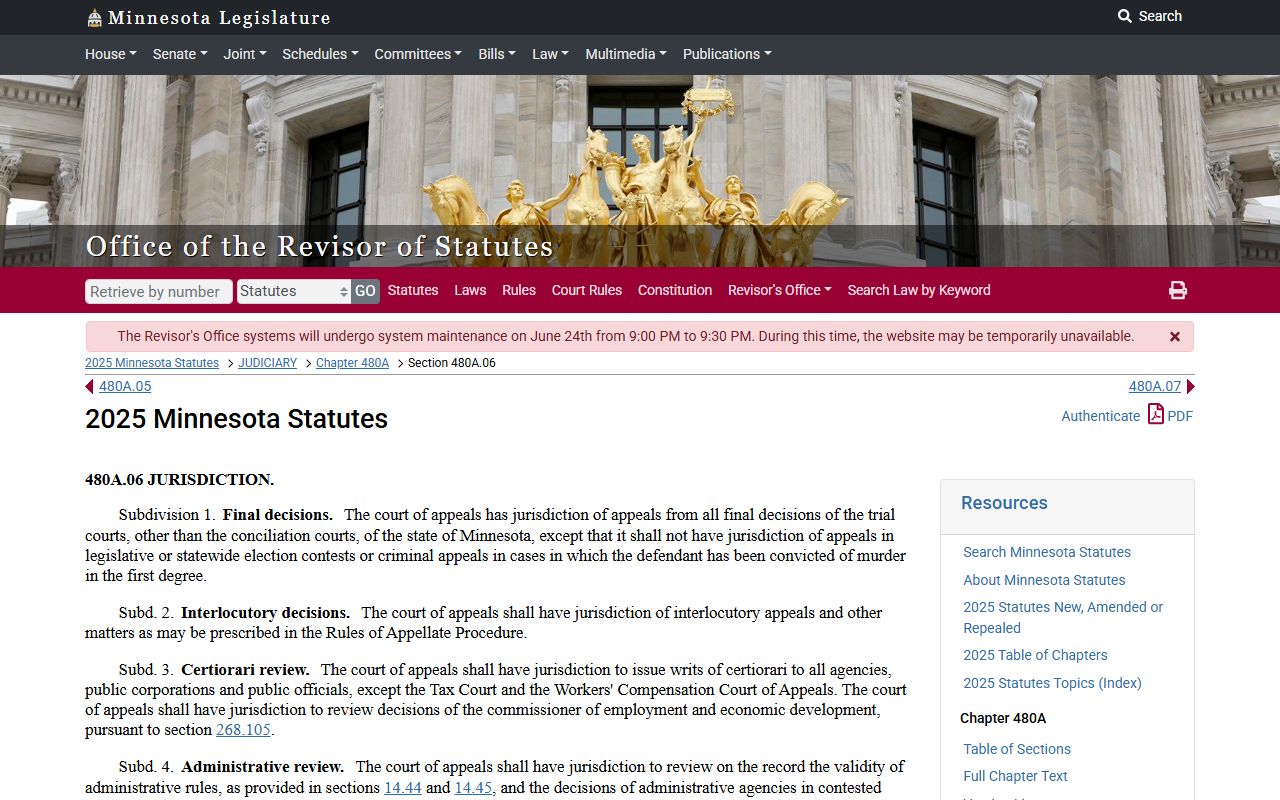
Task: Open the Multimedia dropdown
Action: [626, 54]
